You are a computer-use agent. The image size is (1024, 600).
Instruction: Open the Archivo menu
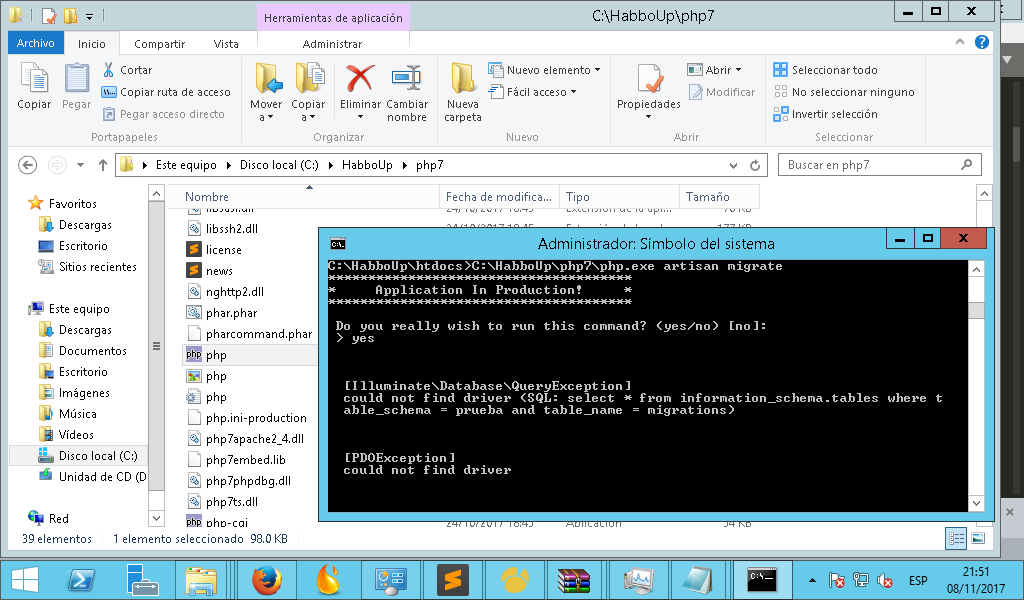tap(35, 43)
